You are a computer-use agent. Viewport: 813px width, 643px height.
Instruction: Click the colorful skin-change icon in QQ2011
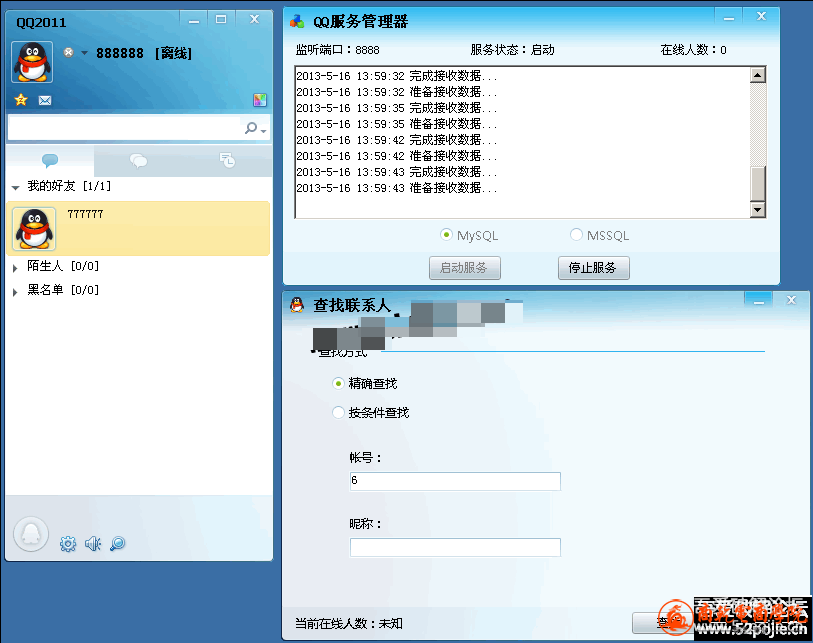click(x=260, y=100)
